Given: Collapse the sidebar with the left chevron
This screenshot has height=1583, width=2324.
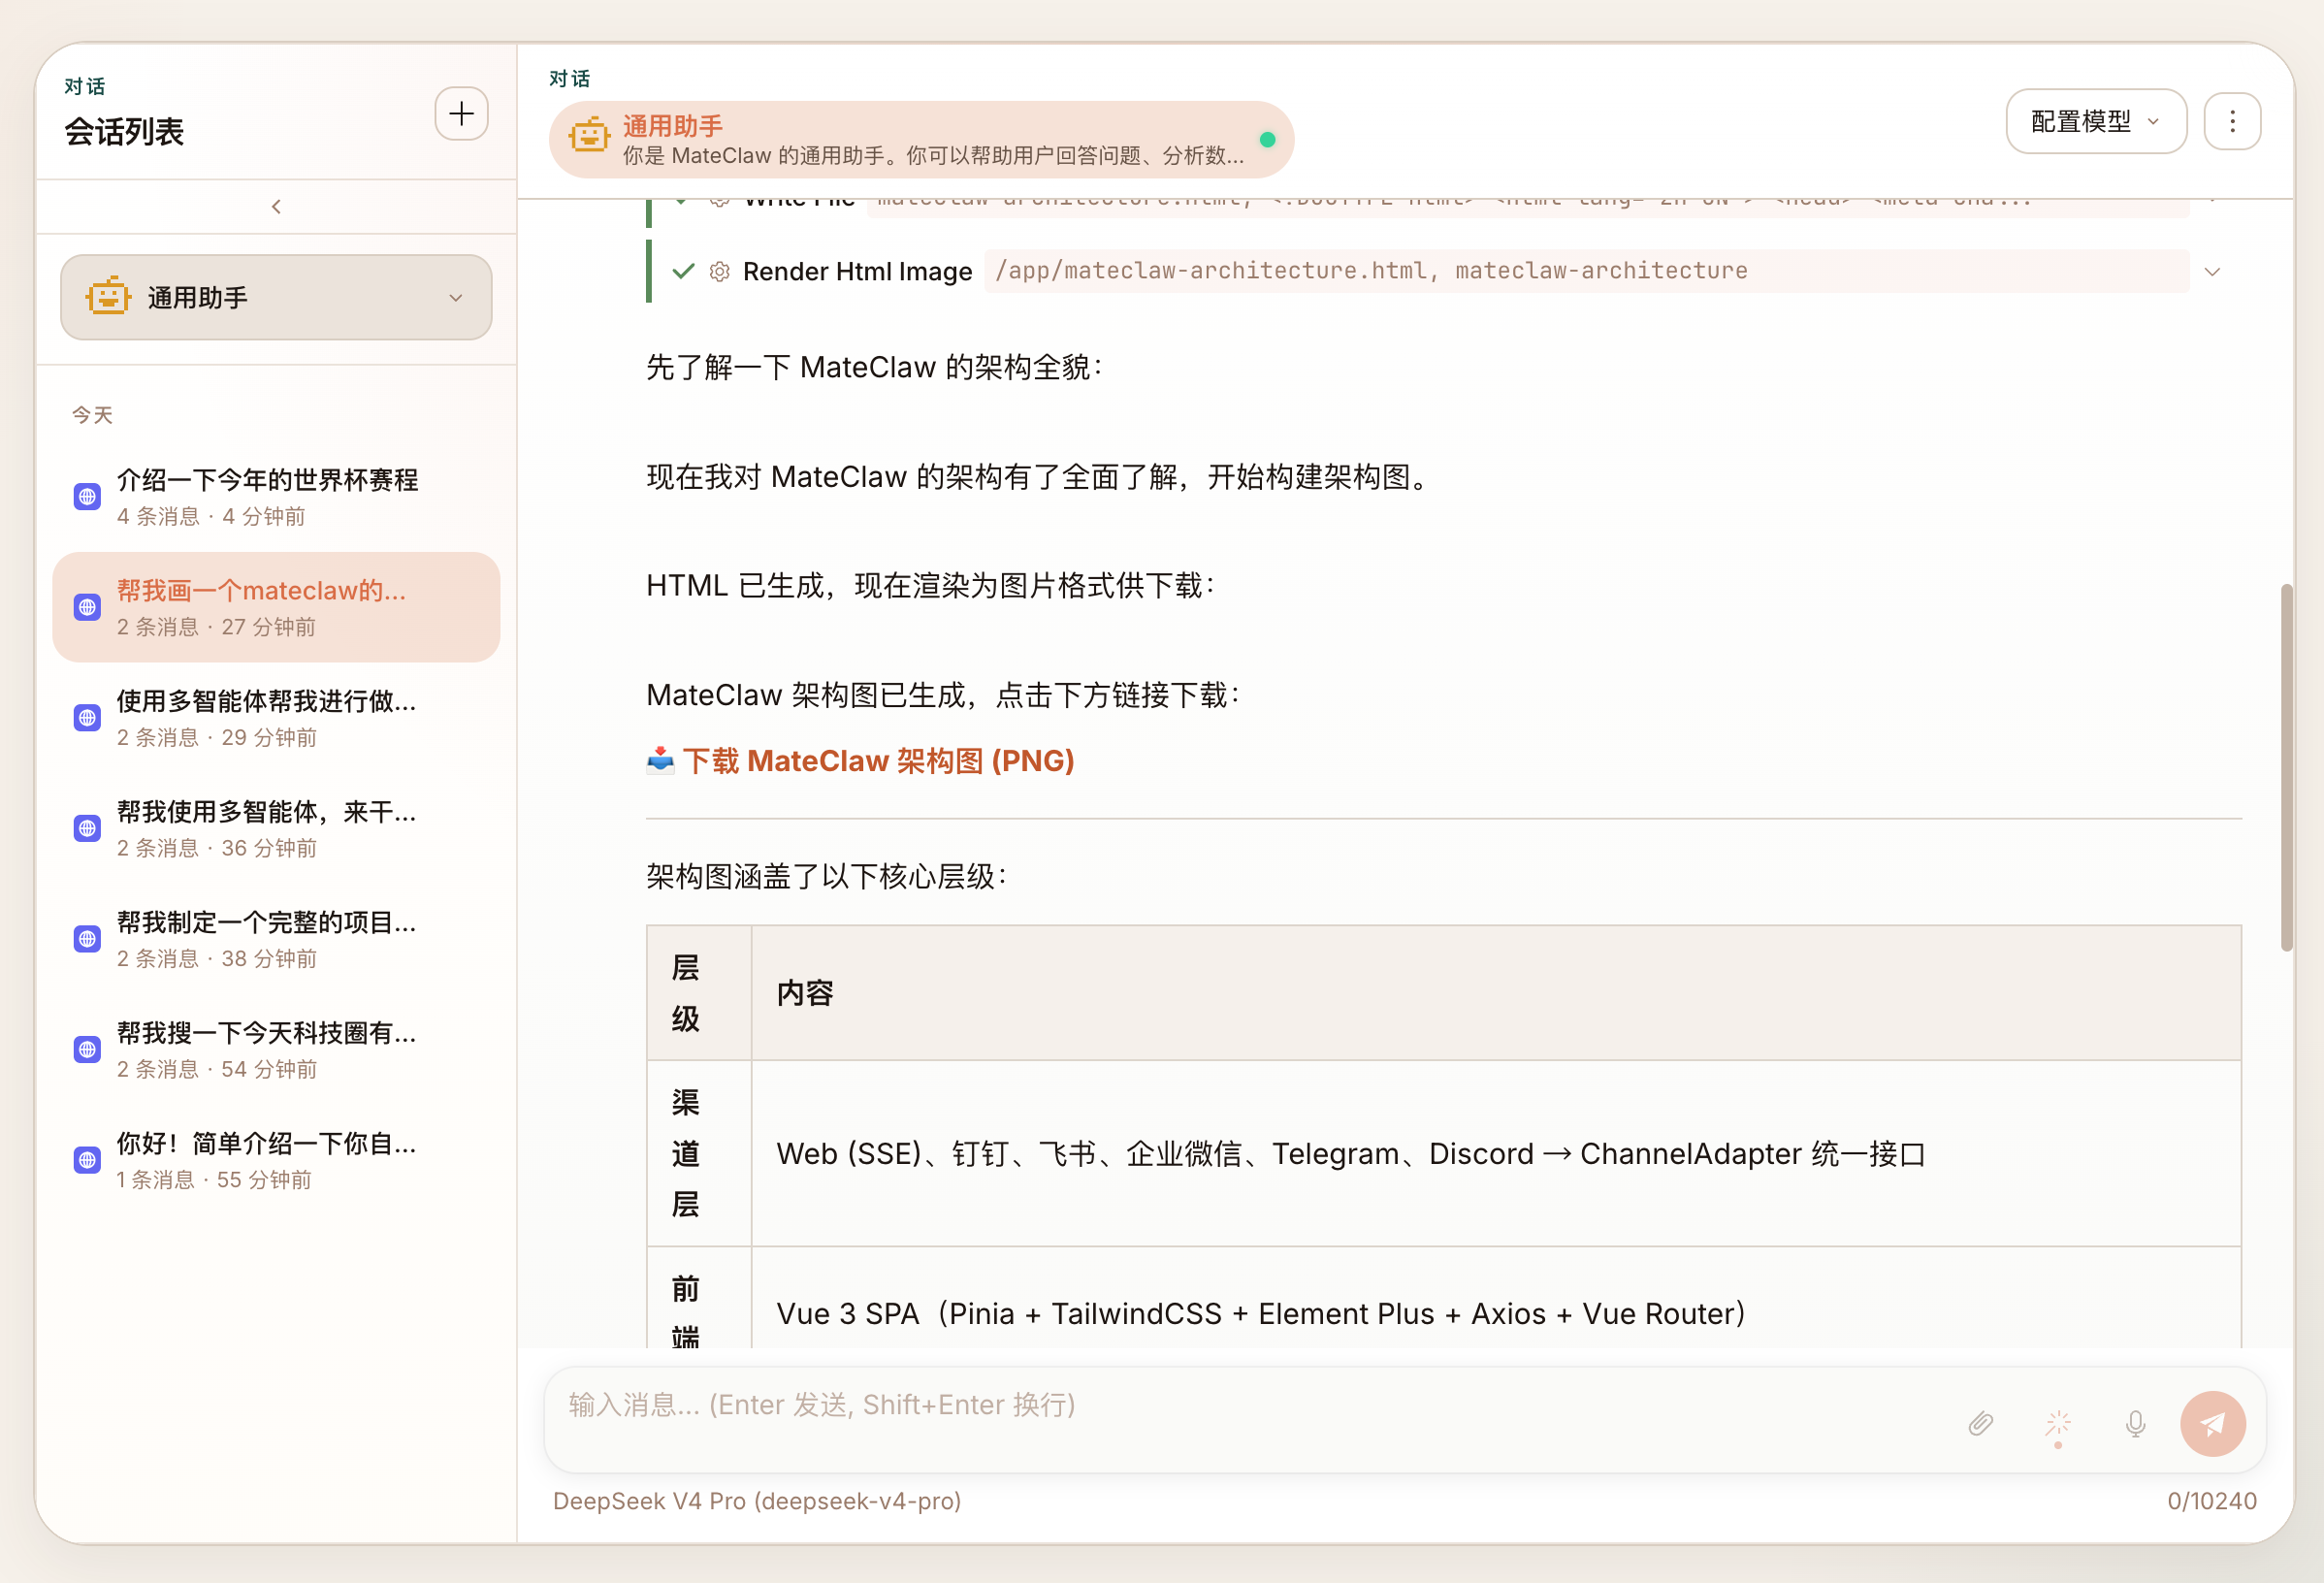Looking at the screenshot, I should click(x=276, y=207).
